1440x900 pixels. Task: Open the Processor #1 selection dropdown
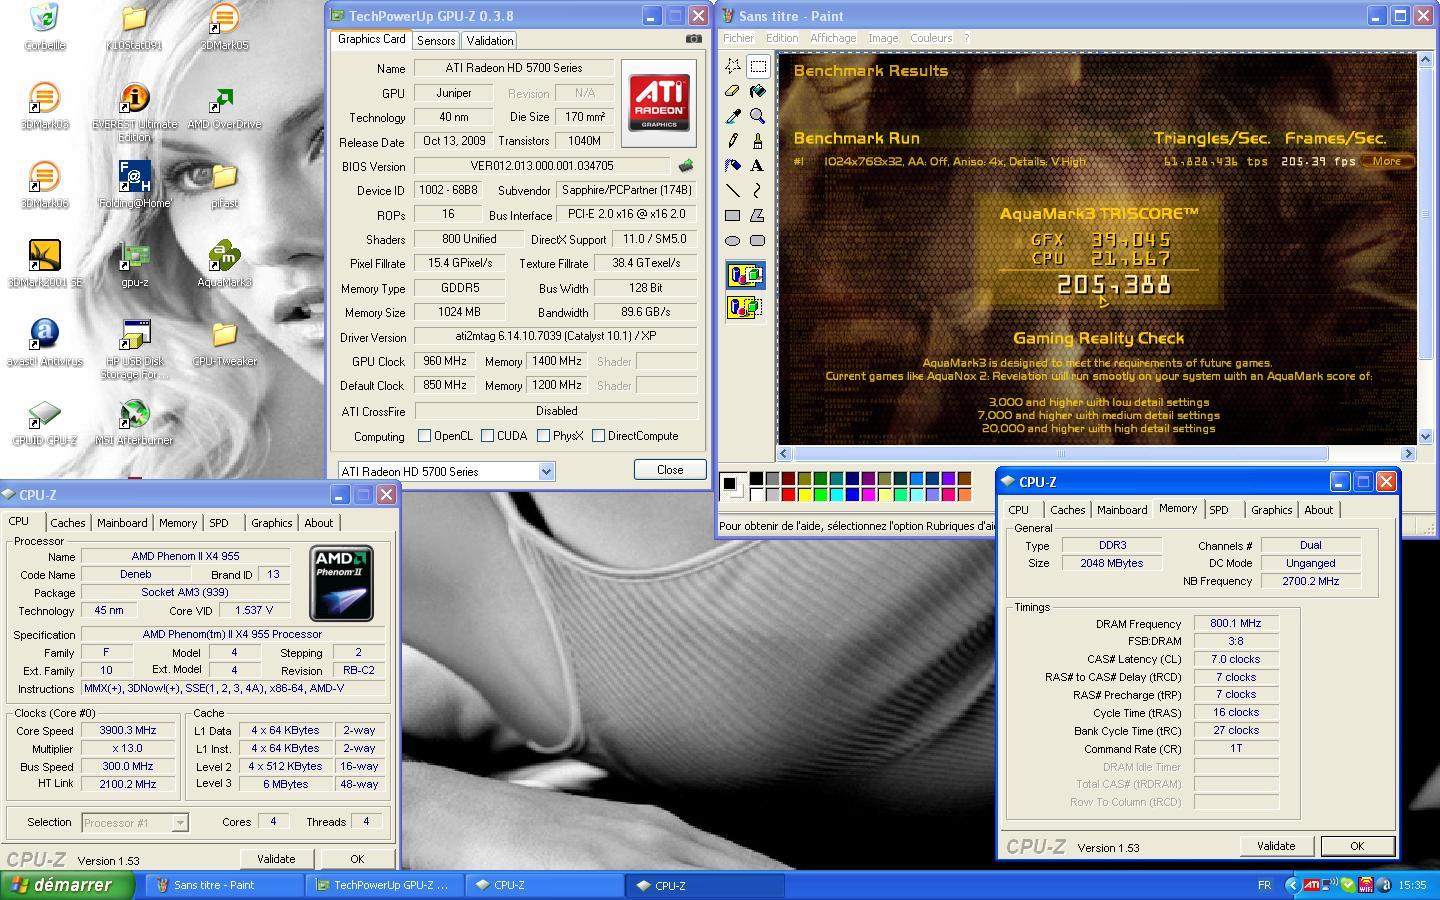pos(180,823)
